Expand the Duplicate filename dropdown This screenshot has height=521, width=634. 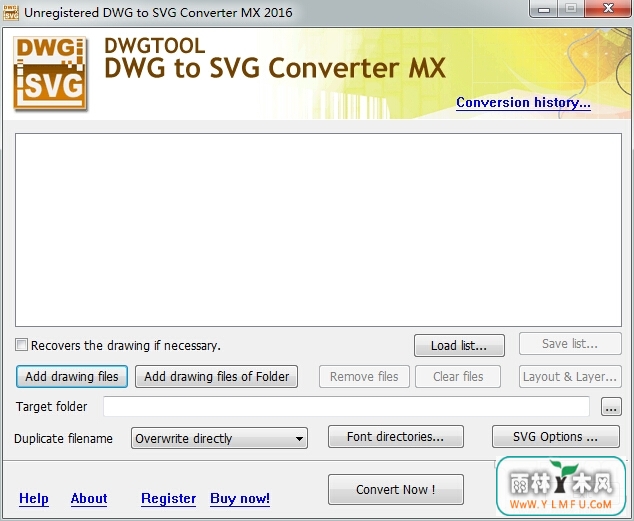(x=219, y=438)
